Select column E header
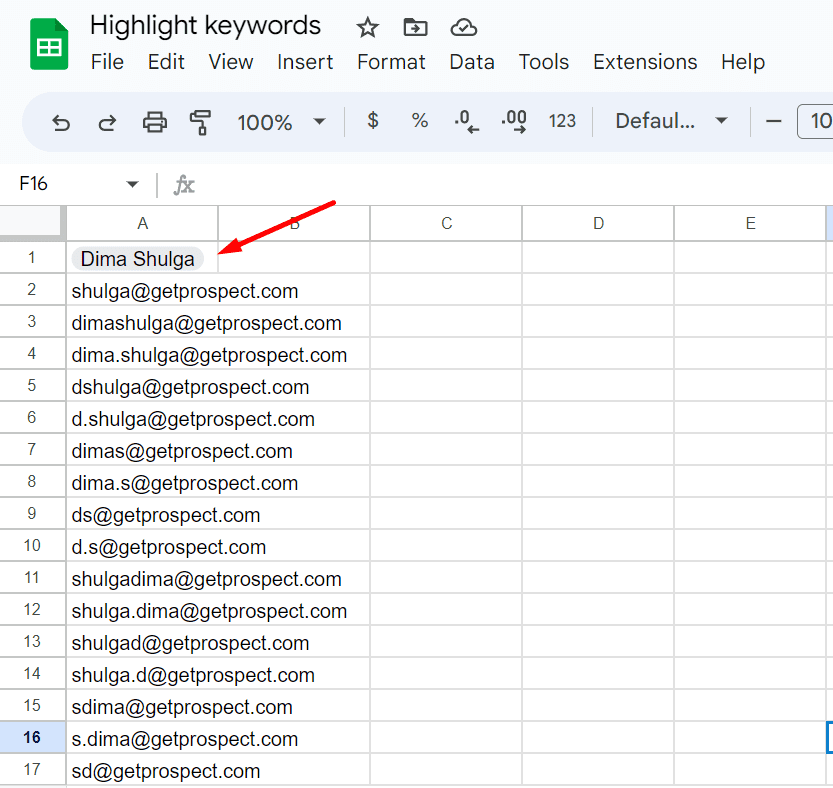 point(750,223)
